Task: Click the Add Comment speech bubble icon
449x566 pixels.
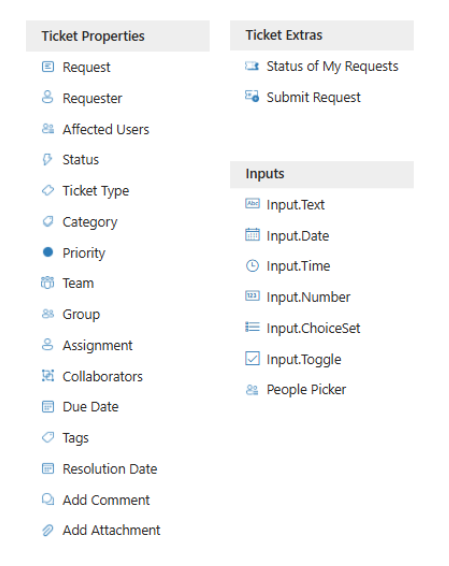Action: point(48,500)
